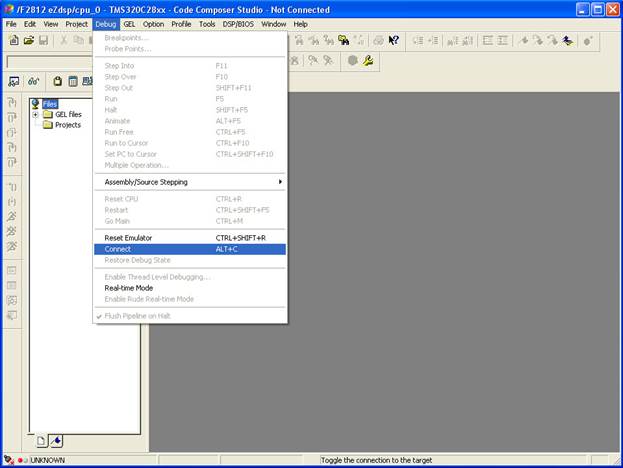Open the Option menu
Image resolution: width=623 pixels, height=468 pixels.
[153, 24]
